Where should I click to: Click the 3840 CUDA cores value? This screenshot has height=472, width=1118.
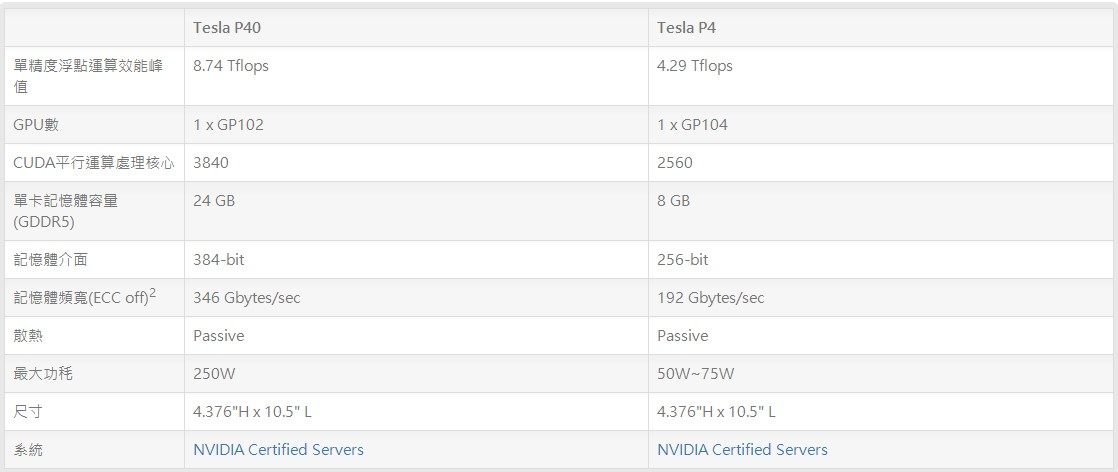211,163
